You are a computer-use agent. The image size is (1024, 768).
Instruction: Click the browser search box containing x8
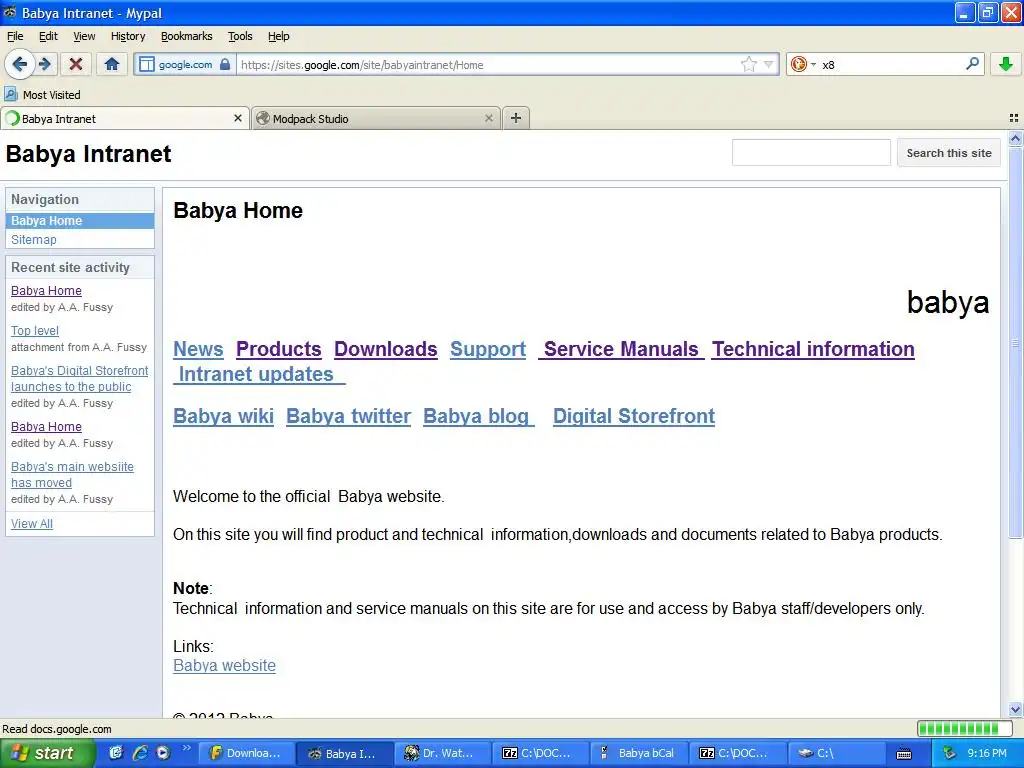click(x=889, y=65)
